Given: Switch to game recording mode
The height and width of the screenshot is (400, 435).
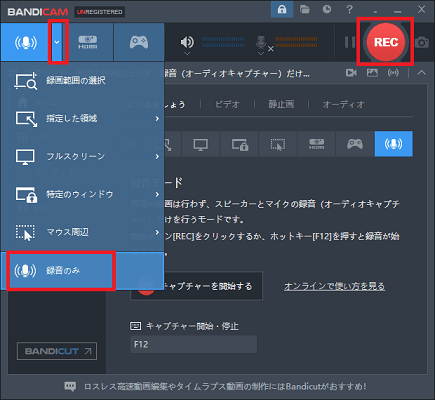Looking at the screenshot, I should (139, 42).
